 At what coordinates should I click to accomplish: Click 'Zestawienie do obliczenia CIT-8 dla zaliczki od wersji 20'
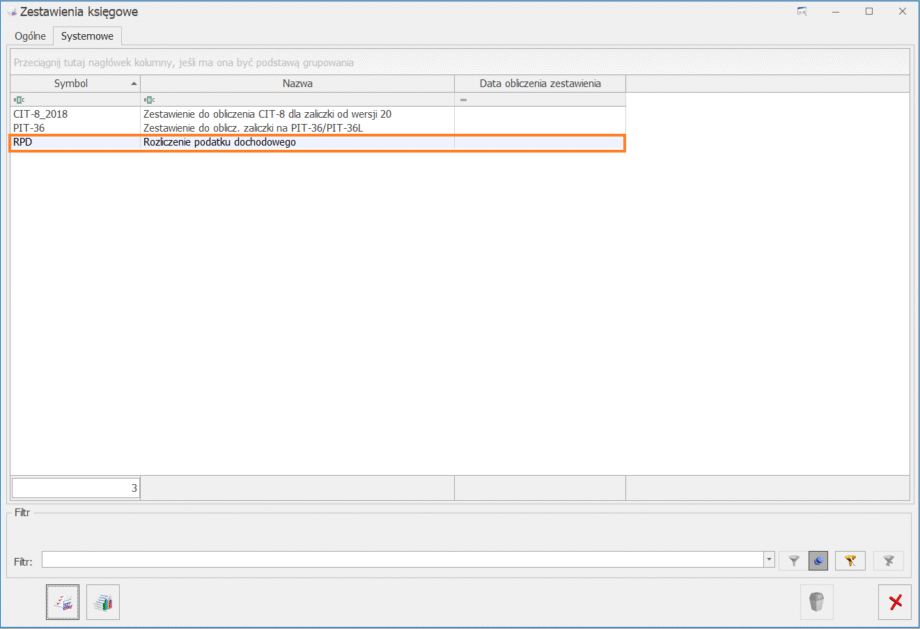(x=267, y=114)
